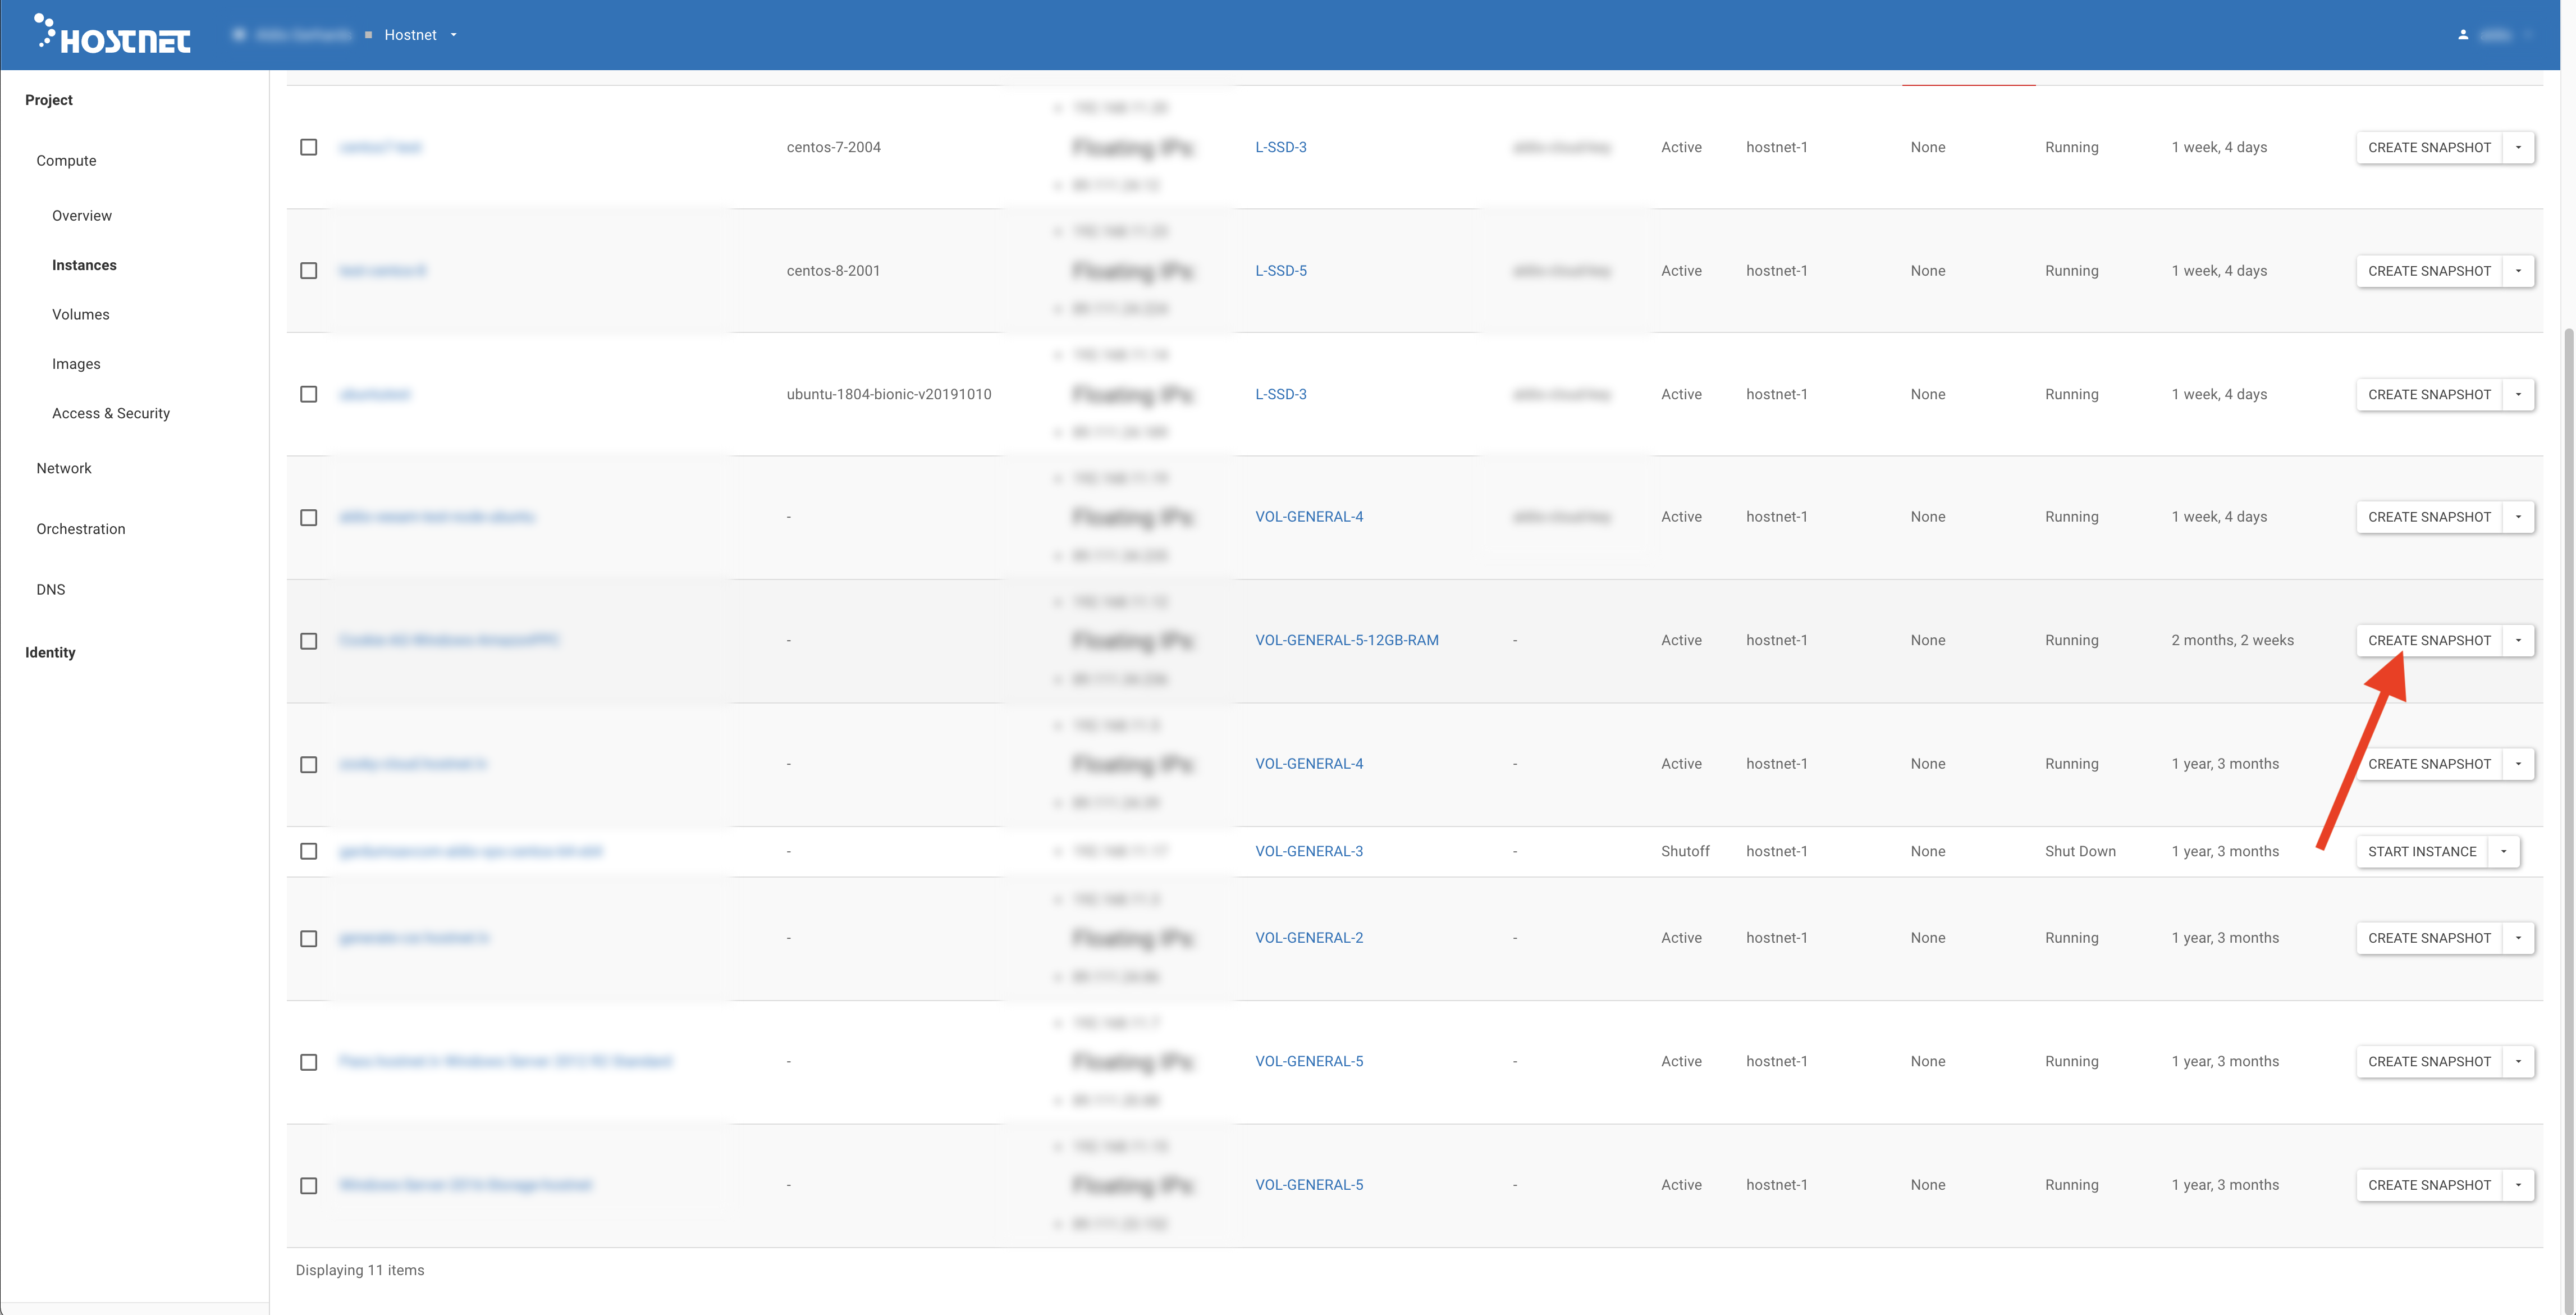The width and height of the screenshot is (2576, 1315).
Task: Open the Images page in the sidebar
Action: click(76, 364)
